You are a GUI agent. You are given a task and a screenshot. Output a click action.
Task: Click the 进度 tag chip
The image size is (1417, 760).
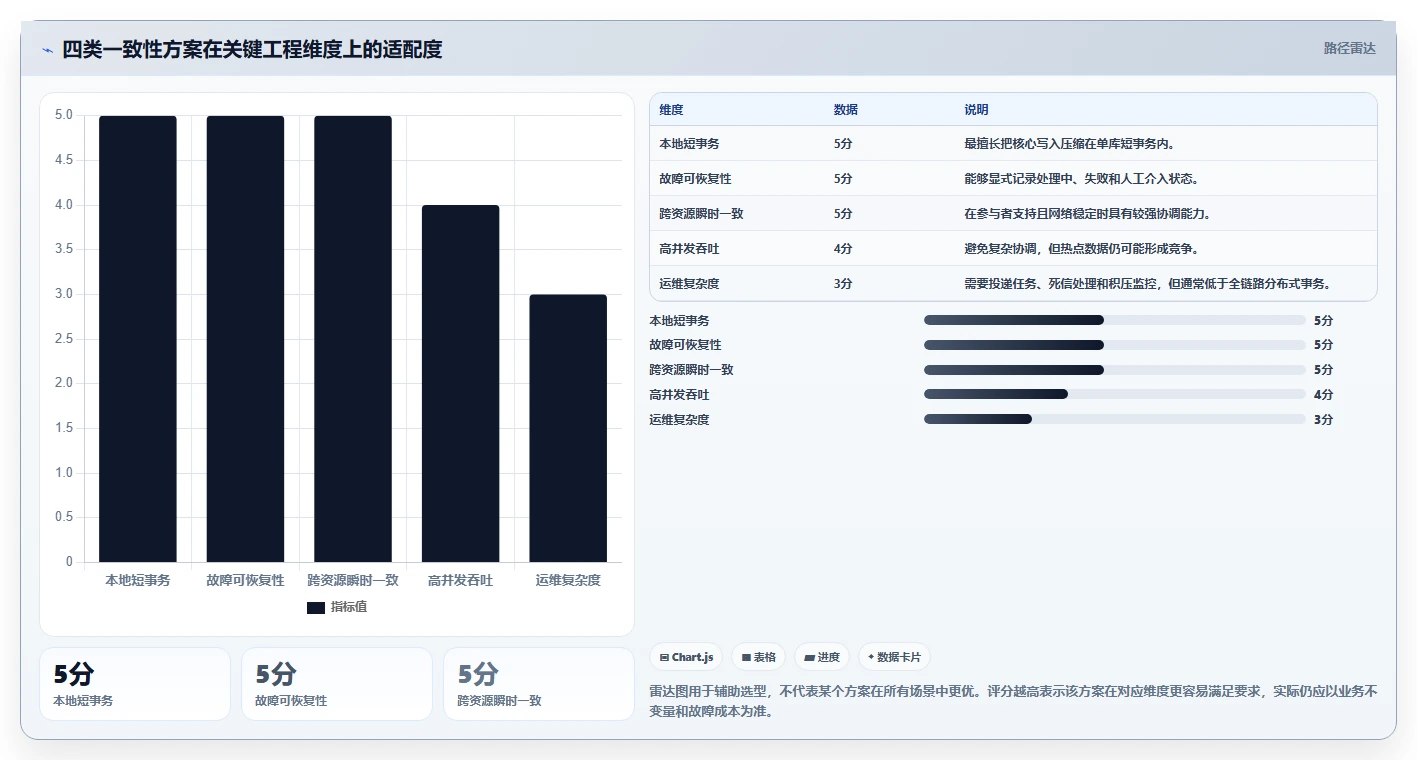822,657
